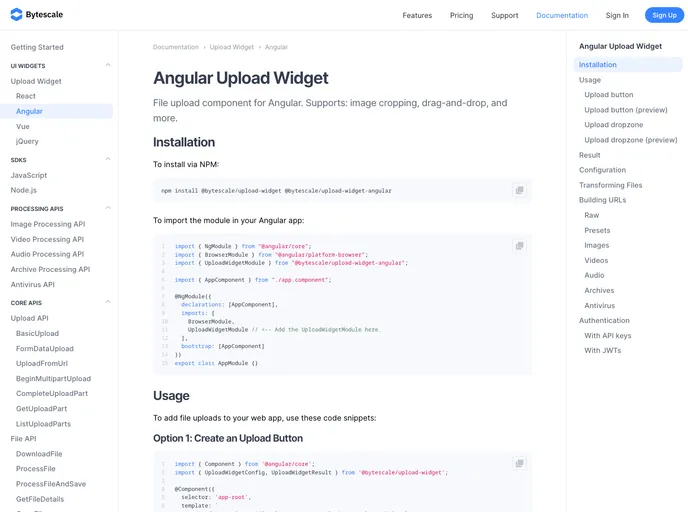Copy the npm install command
The height and width of the screenshot is (512, 688).
(x=520, y=190)
